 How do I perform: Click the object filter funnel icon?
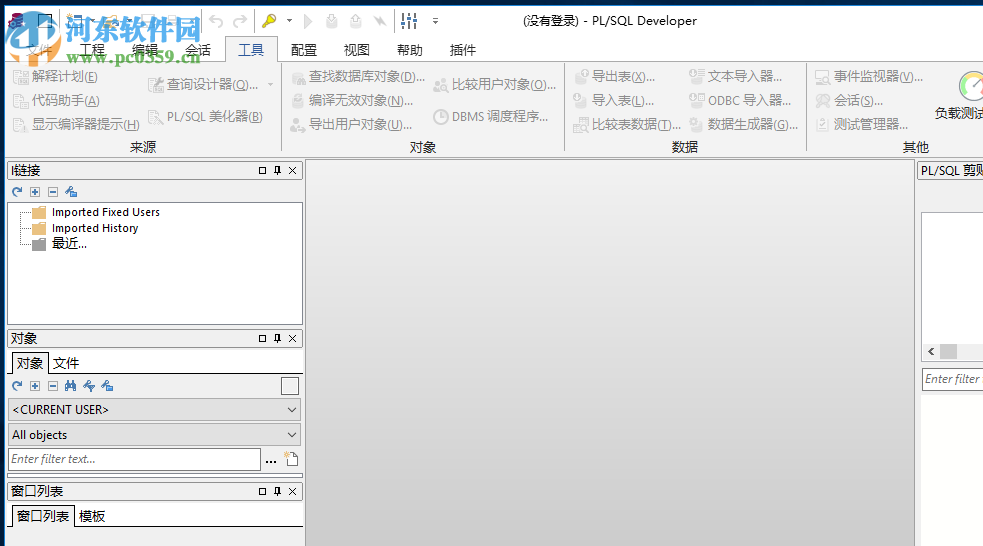coord(88,386)
